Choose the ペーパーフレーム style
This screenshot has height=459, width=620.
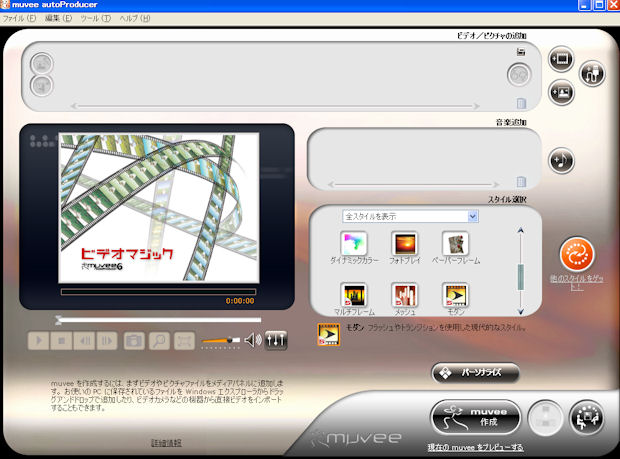[456, 243]
